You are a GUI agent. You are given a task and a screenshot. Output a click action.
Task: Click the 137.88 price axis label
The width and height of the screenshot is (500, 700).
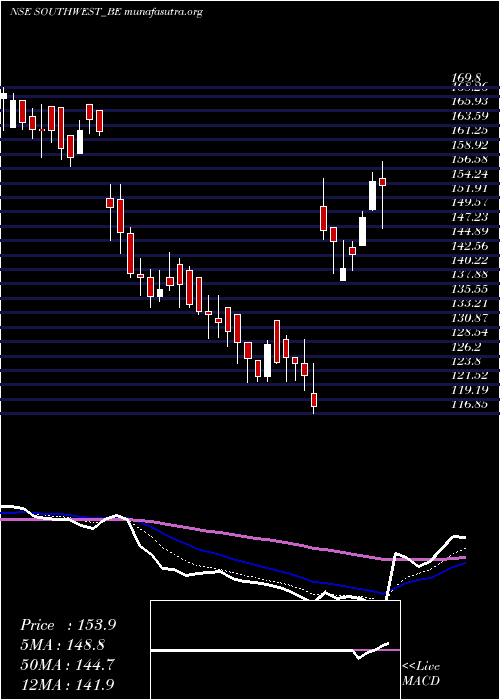pyautogui.click(x=470, y=275)
